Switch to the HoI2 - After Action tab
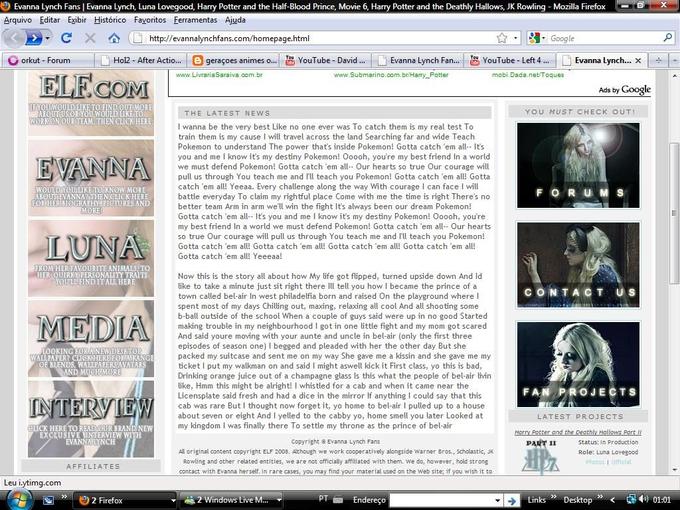This screenshot has width=680, height=510. [x=141, y=60]
